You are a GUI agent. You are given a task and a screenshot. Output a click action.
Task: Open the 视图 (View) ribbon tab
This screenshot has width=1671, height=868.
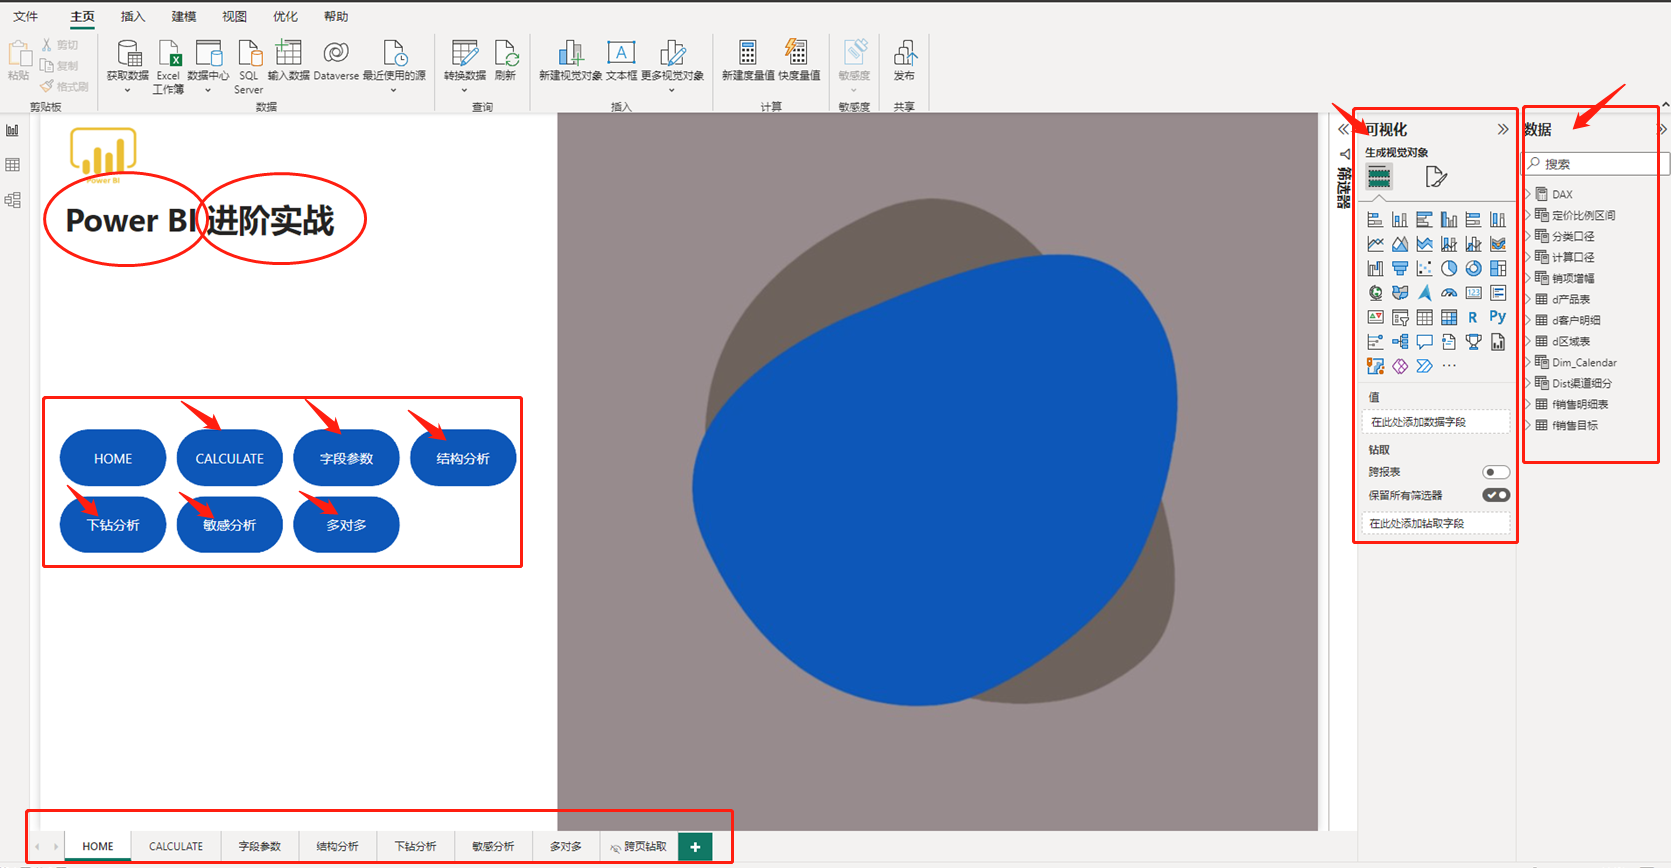[235, 17]
